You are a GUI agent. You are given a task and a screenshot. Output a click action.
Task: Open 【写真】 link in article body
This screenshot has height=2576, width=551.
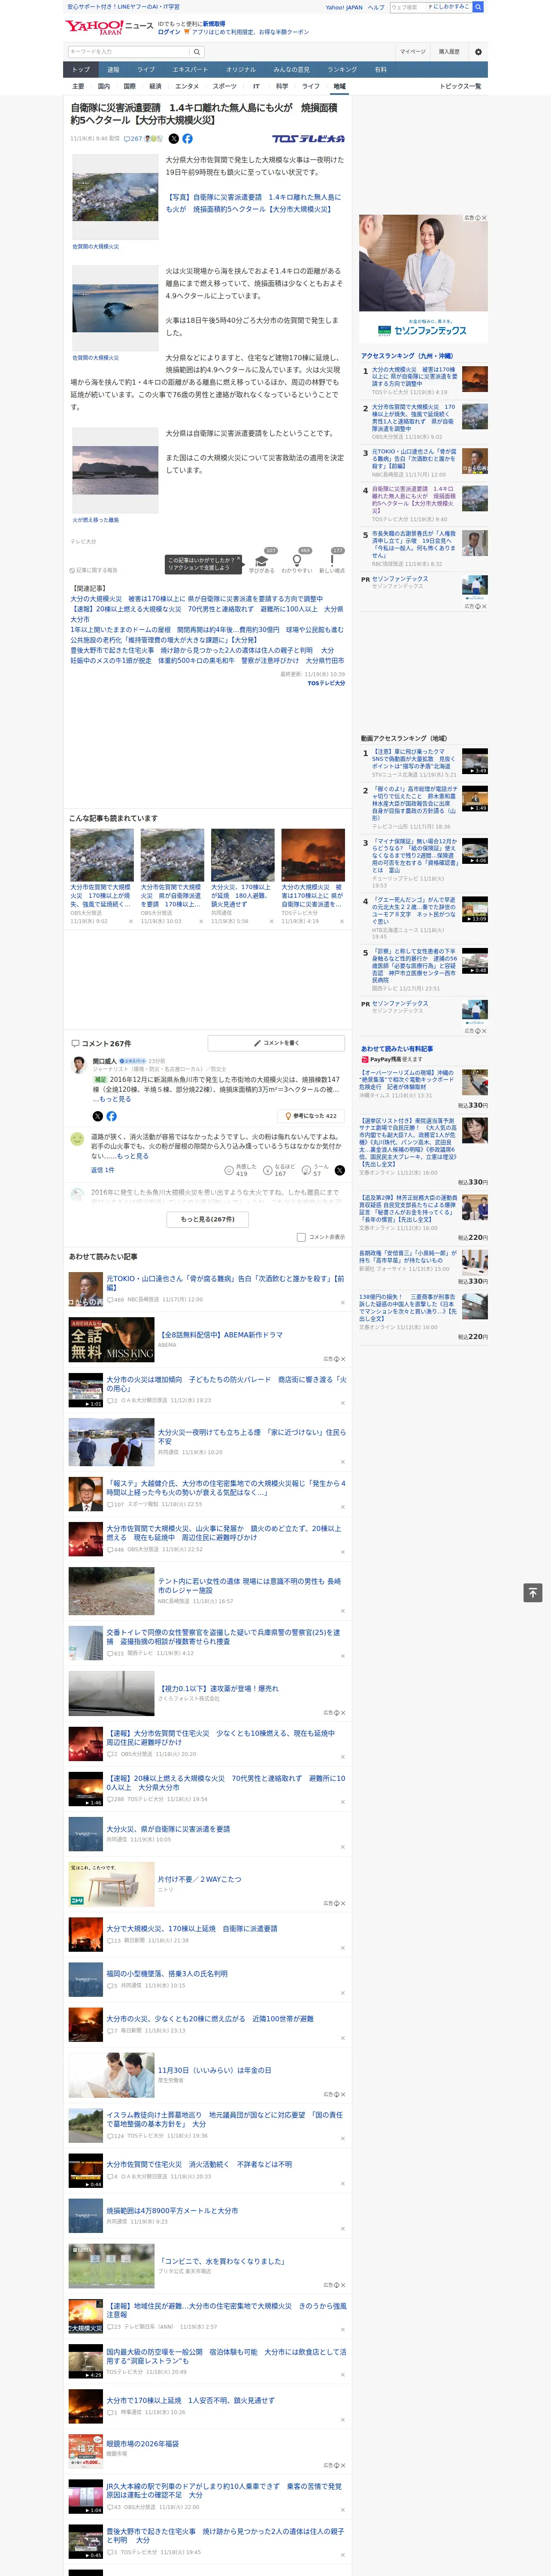[254, 203]
